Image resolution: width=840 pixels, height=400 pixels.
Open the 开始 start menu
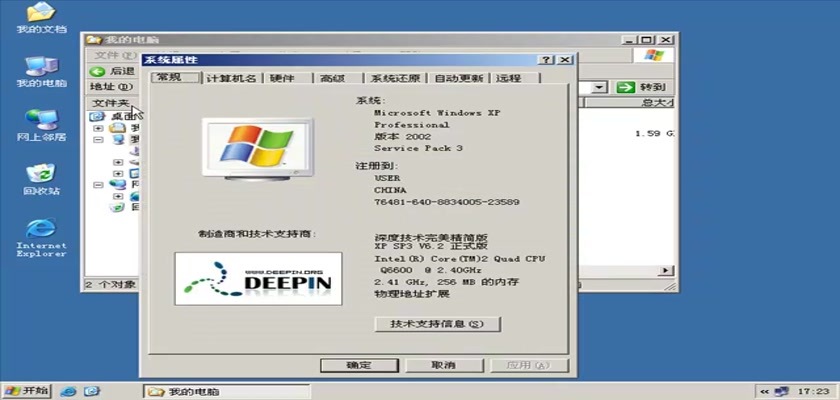pyautogui.click(x=27, y=391)
